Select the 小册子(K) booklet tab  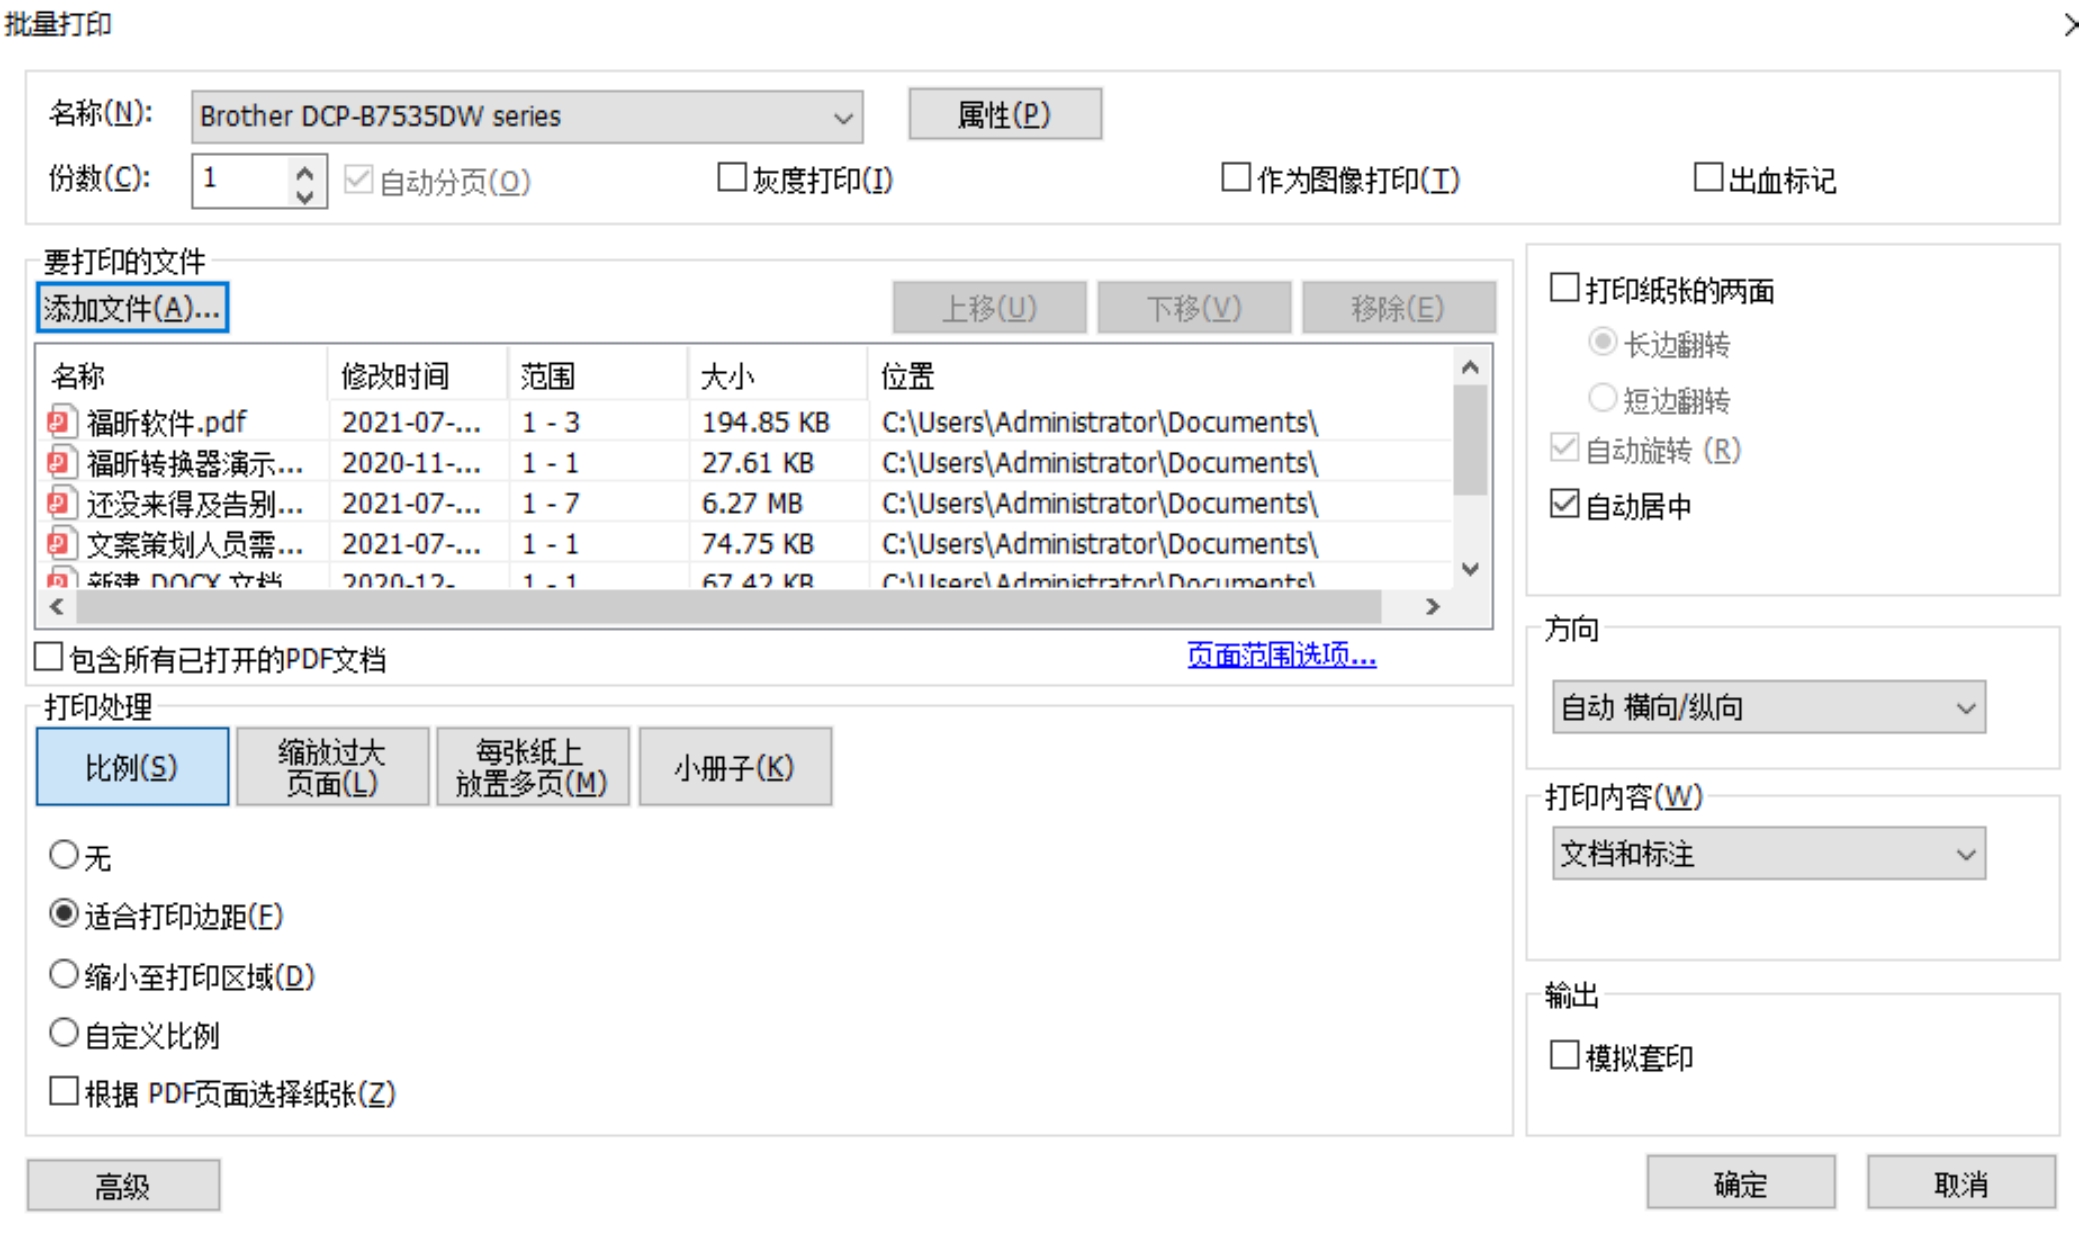(735, 767)
